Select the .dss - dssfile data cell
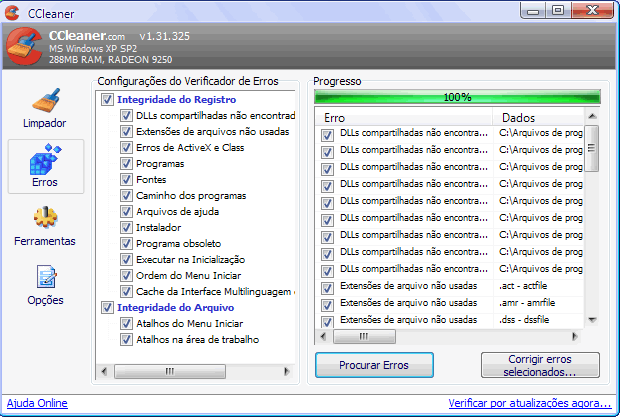 pos(524,320)
